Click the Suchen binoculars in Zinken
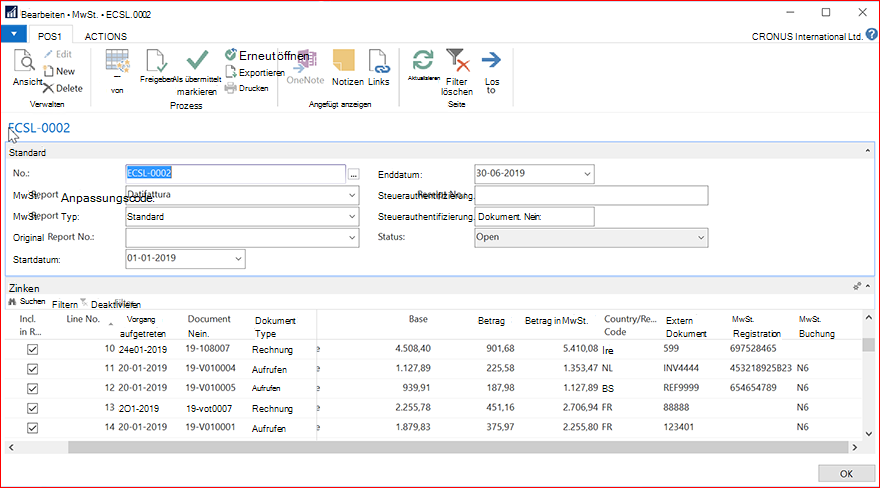 [x=13, y=302]
